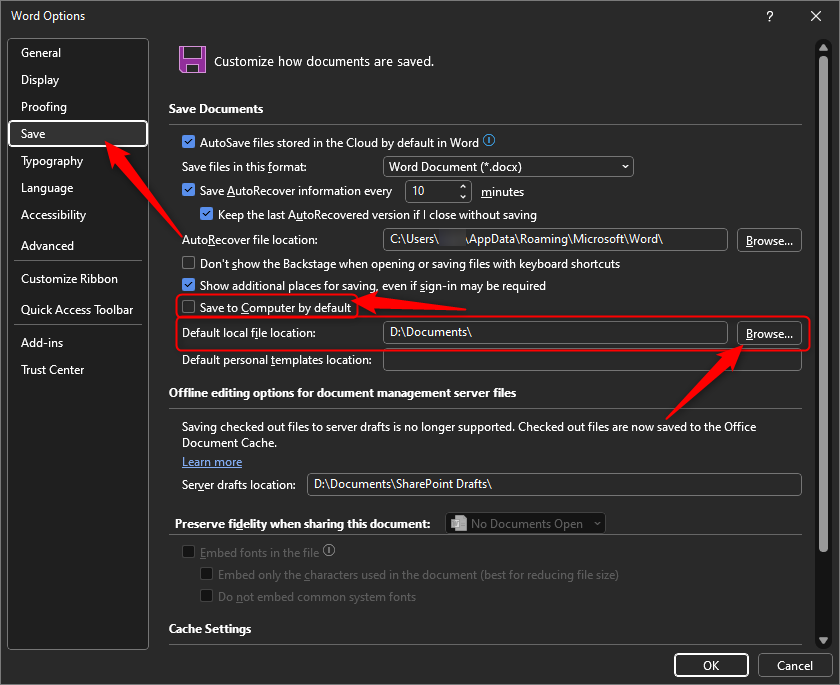Image resolution: width=840 pixels, height=685 pixels.
Task: Click the document icon in No Documents Open dropdown
Action: (x=458, y=522)
